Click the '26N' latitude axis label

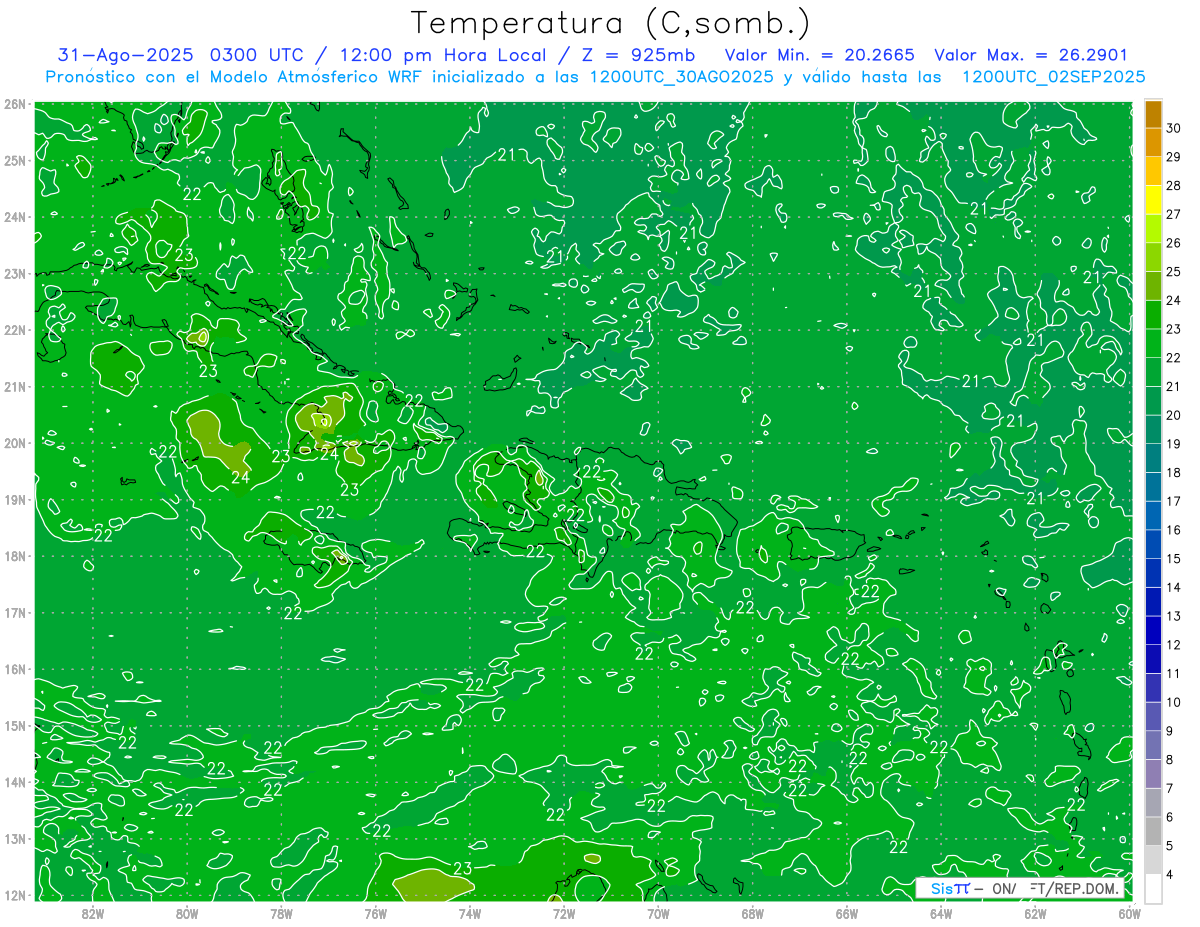(x=14, y=104)
